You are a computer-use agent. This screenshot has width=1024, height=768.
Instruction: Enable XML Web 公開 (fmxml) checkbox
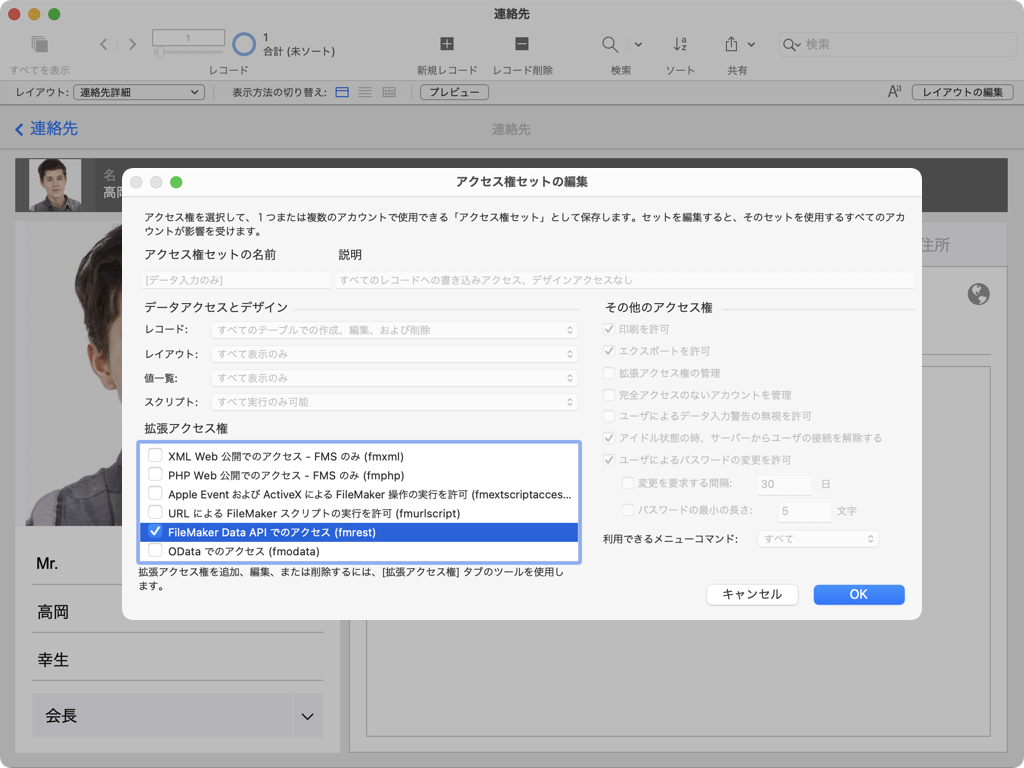point(155,455)
